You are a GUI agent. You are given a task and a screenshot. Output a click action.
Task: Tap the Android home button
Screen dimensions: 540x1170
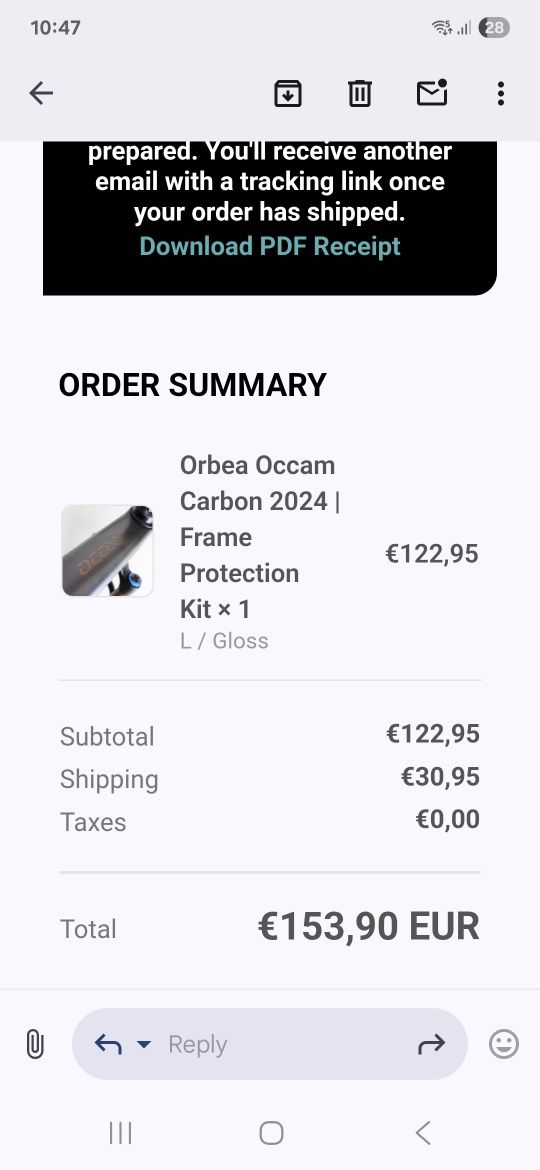point(271,1133)
